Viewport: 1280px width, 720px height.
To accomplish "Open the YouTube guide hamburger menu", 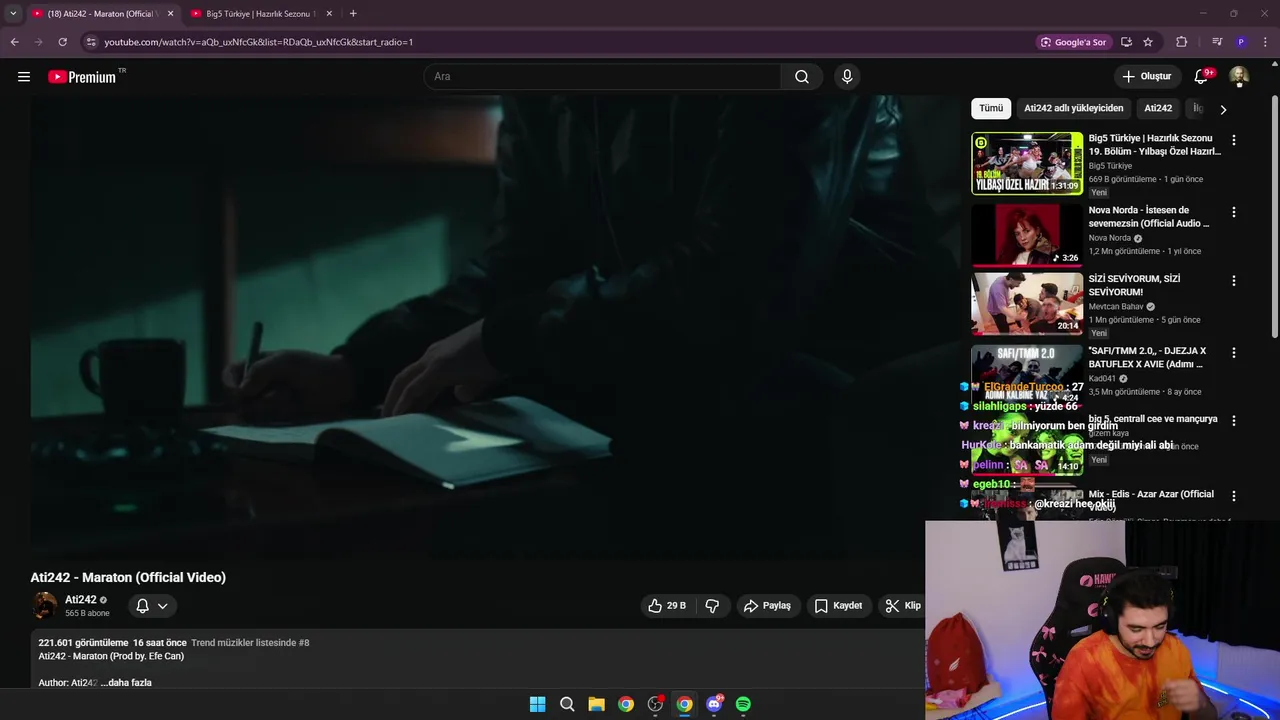I will coord(24,77).
